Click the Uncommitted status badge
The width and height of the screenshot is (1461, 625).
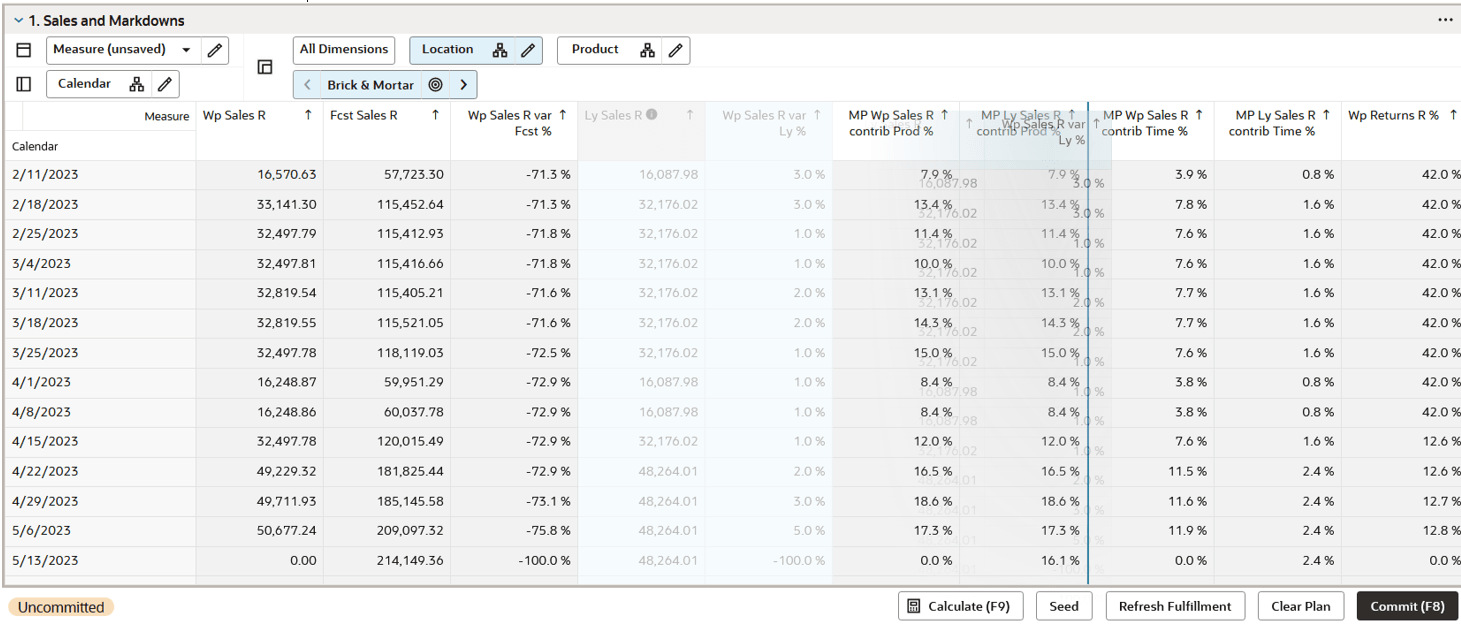pyautogui.click(x=60, y=606)
